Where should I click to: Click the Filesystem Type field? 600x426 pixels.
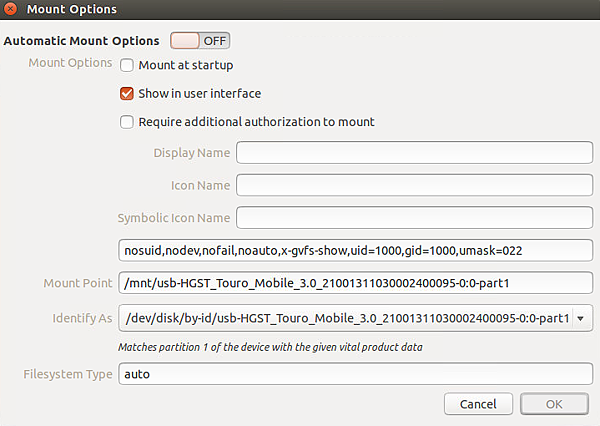tap(355, 374)
